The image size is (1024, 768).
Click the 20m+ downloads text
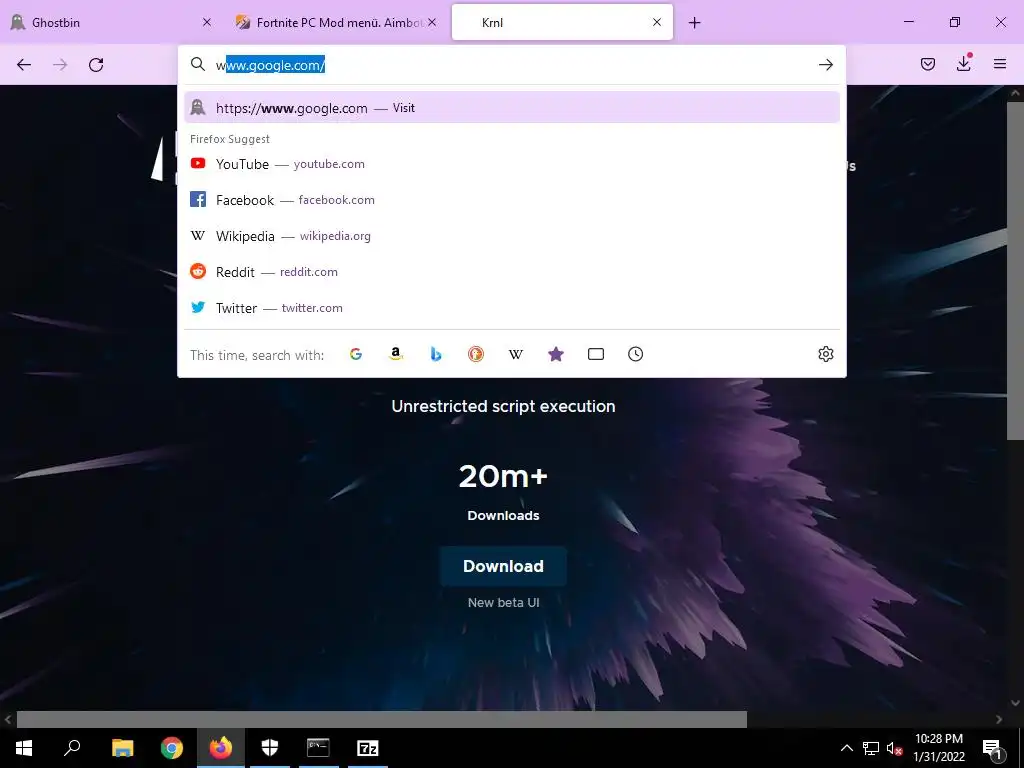tap(503, 476)
